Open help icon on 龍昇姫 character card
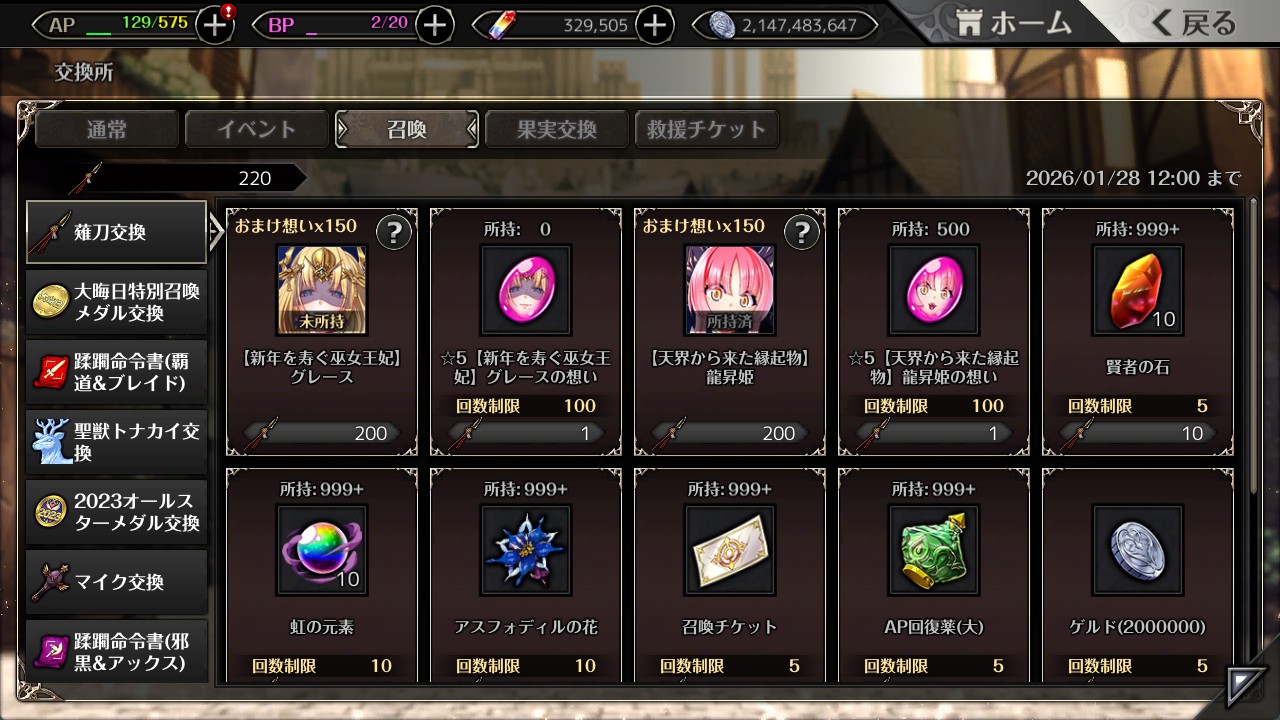Viewport: 1280px width, 720px height. [802, 233]
